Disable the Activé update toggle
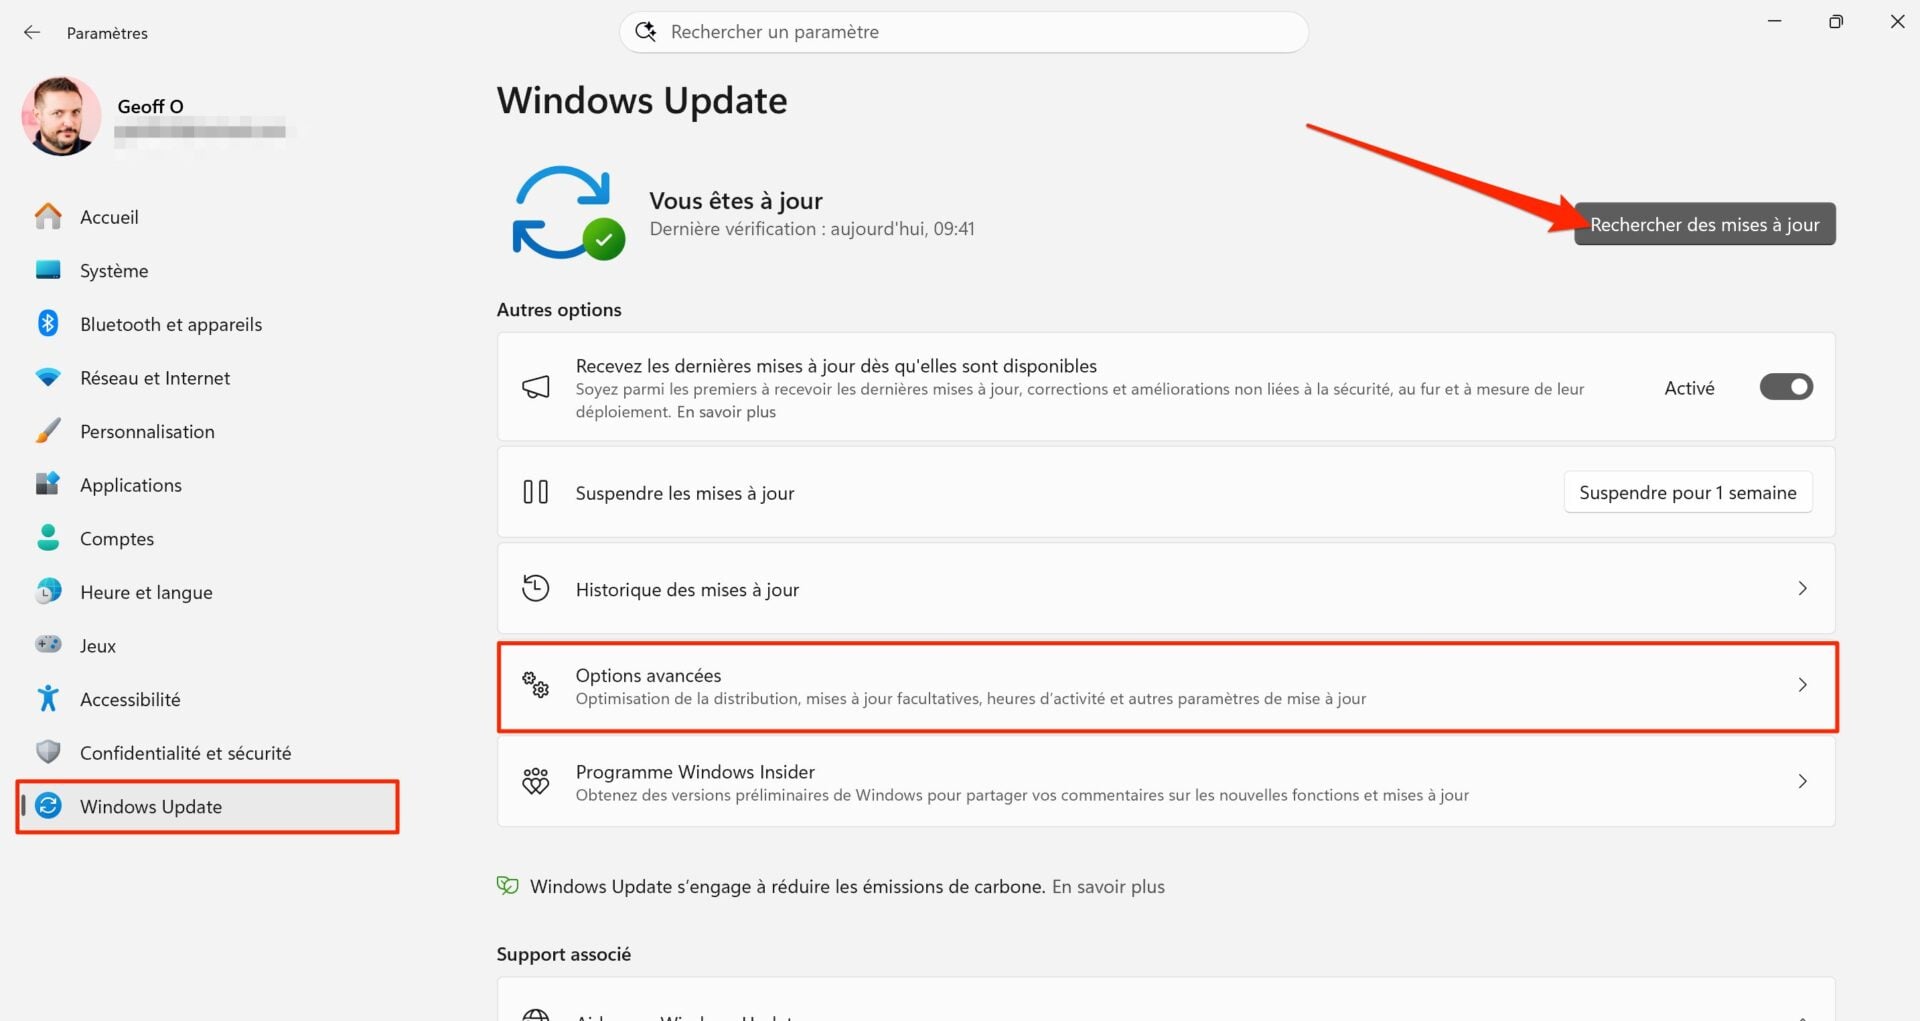The height and width of the screenshot is (1021, 1920). 1787,387
